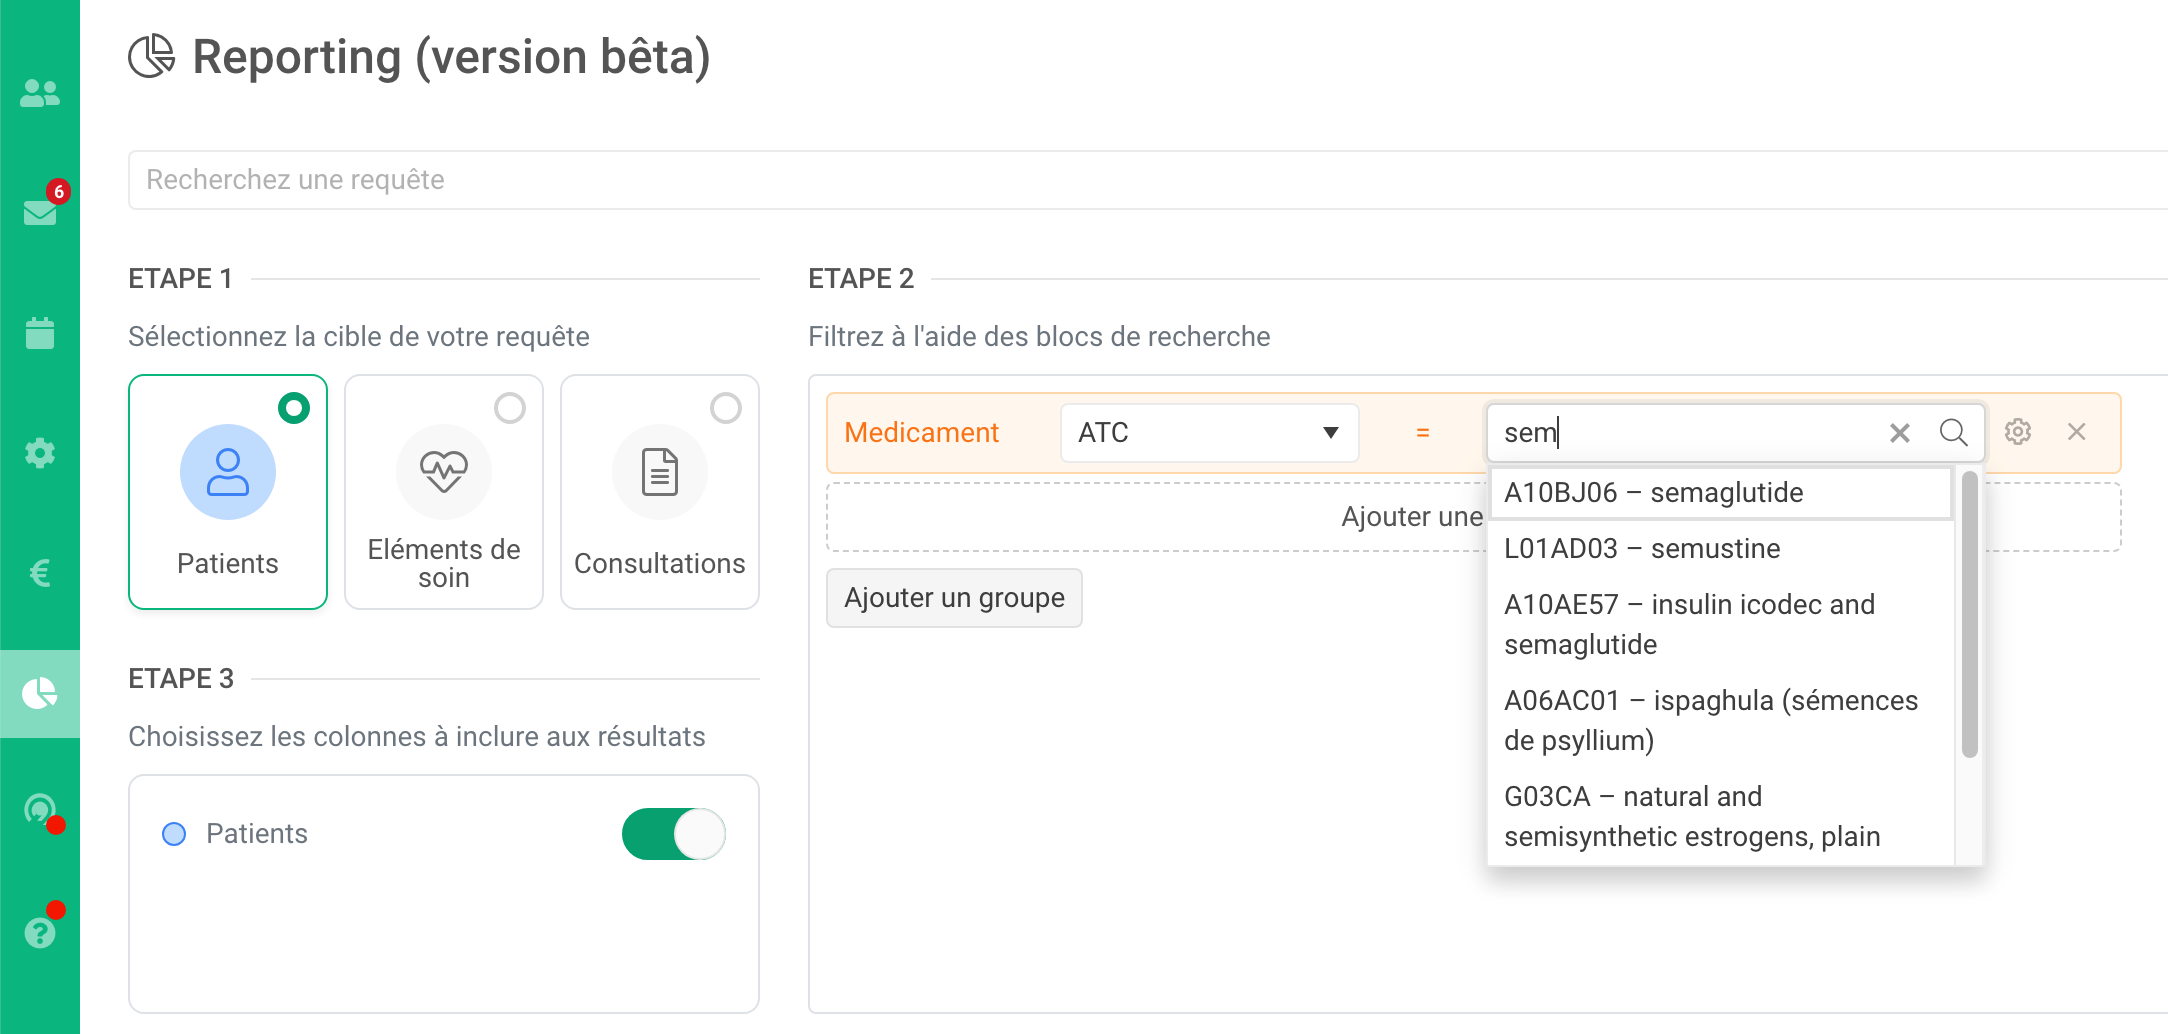Select Eléments de soin as target

coord(444,492)
